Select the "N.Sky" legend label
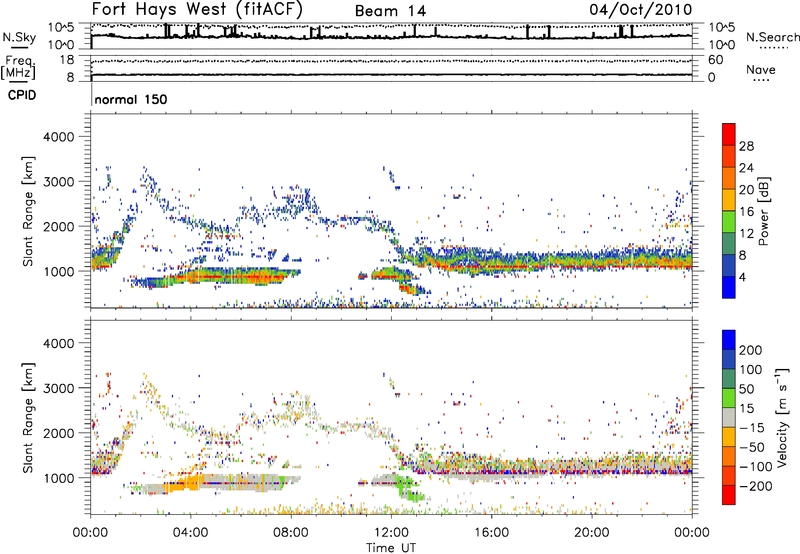The image size is (800, 554). coord(19,37)
